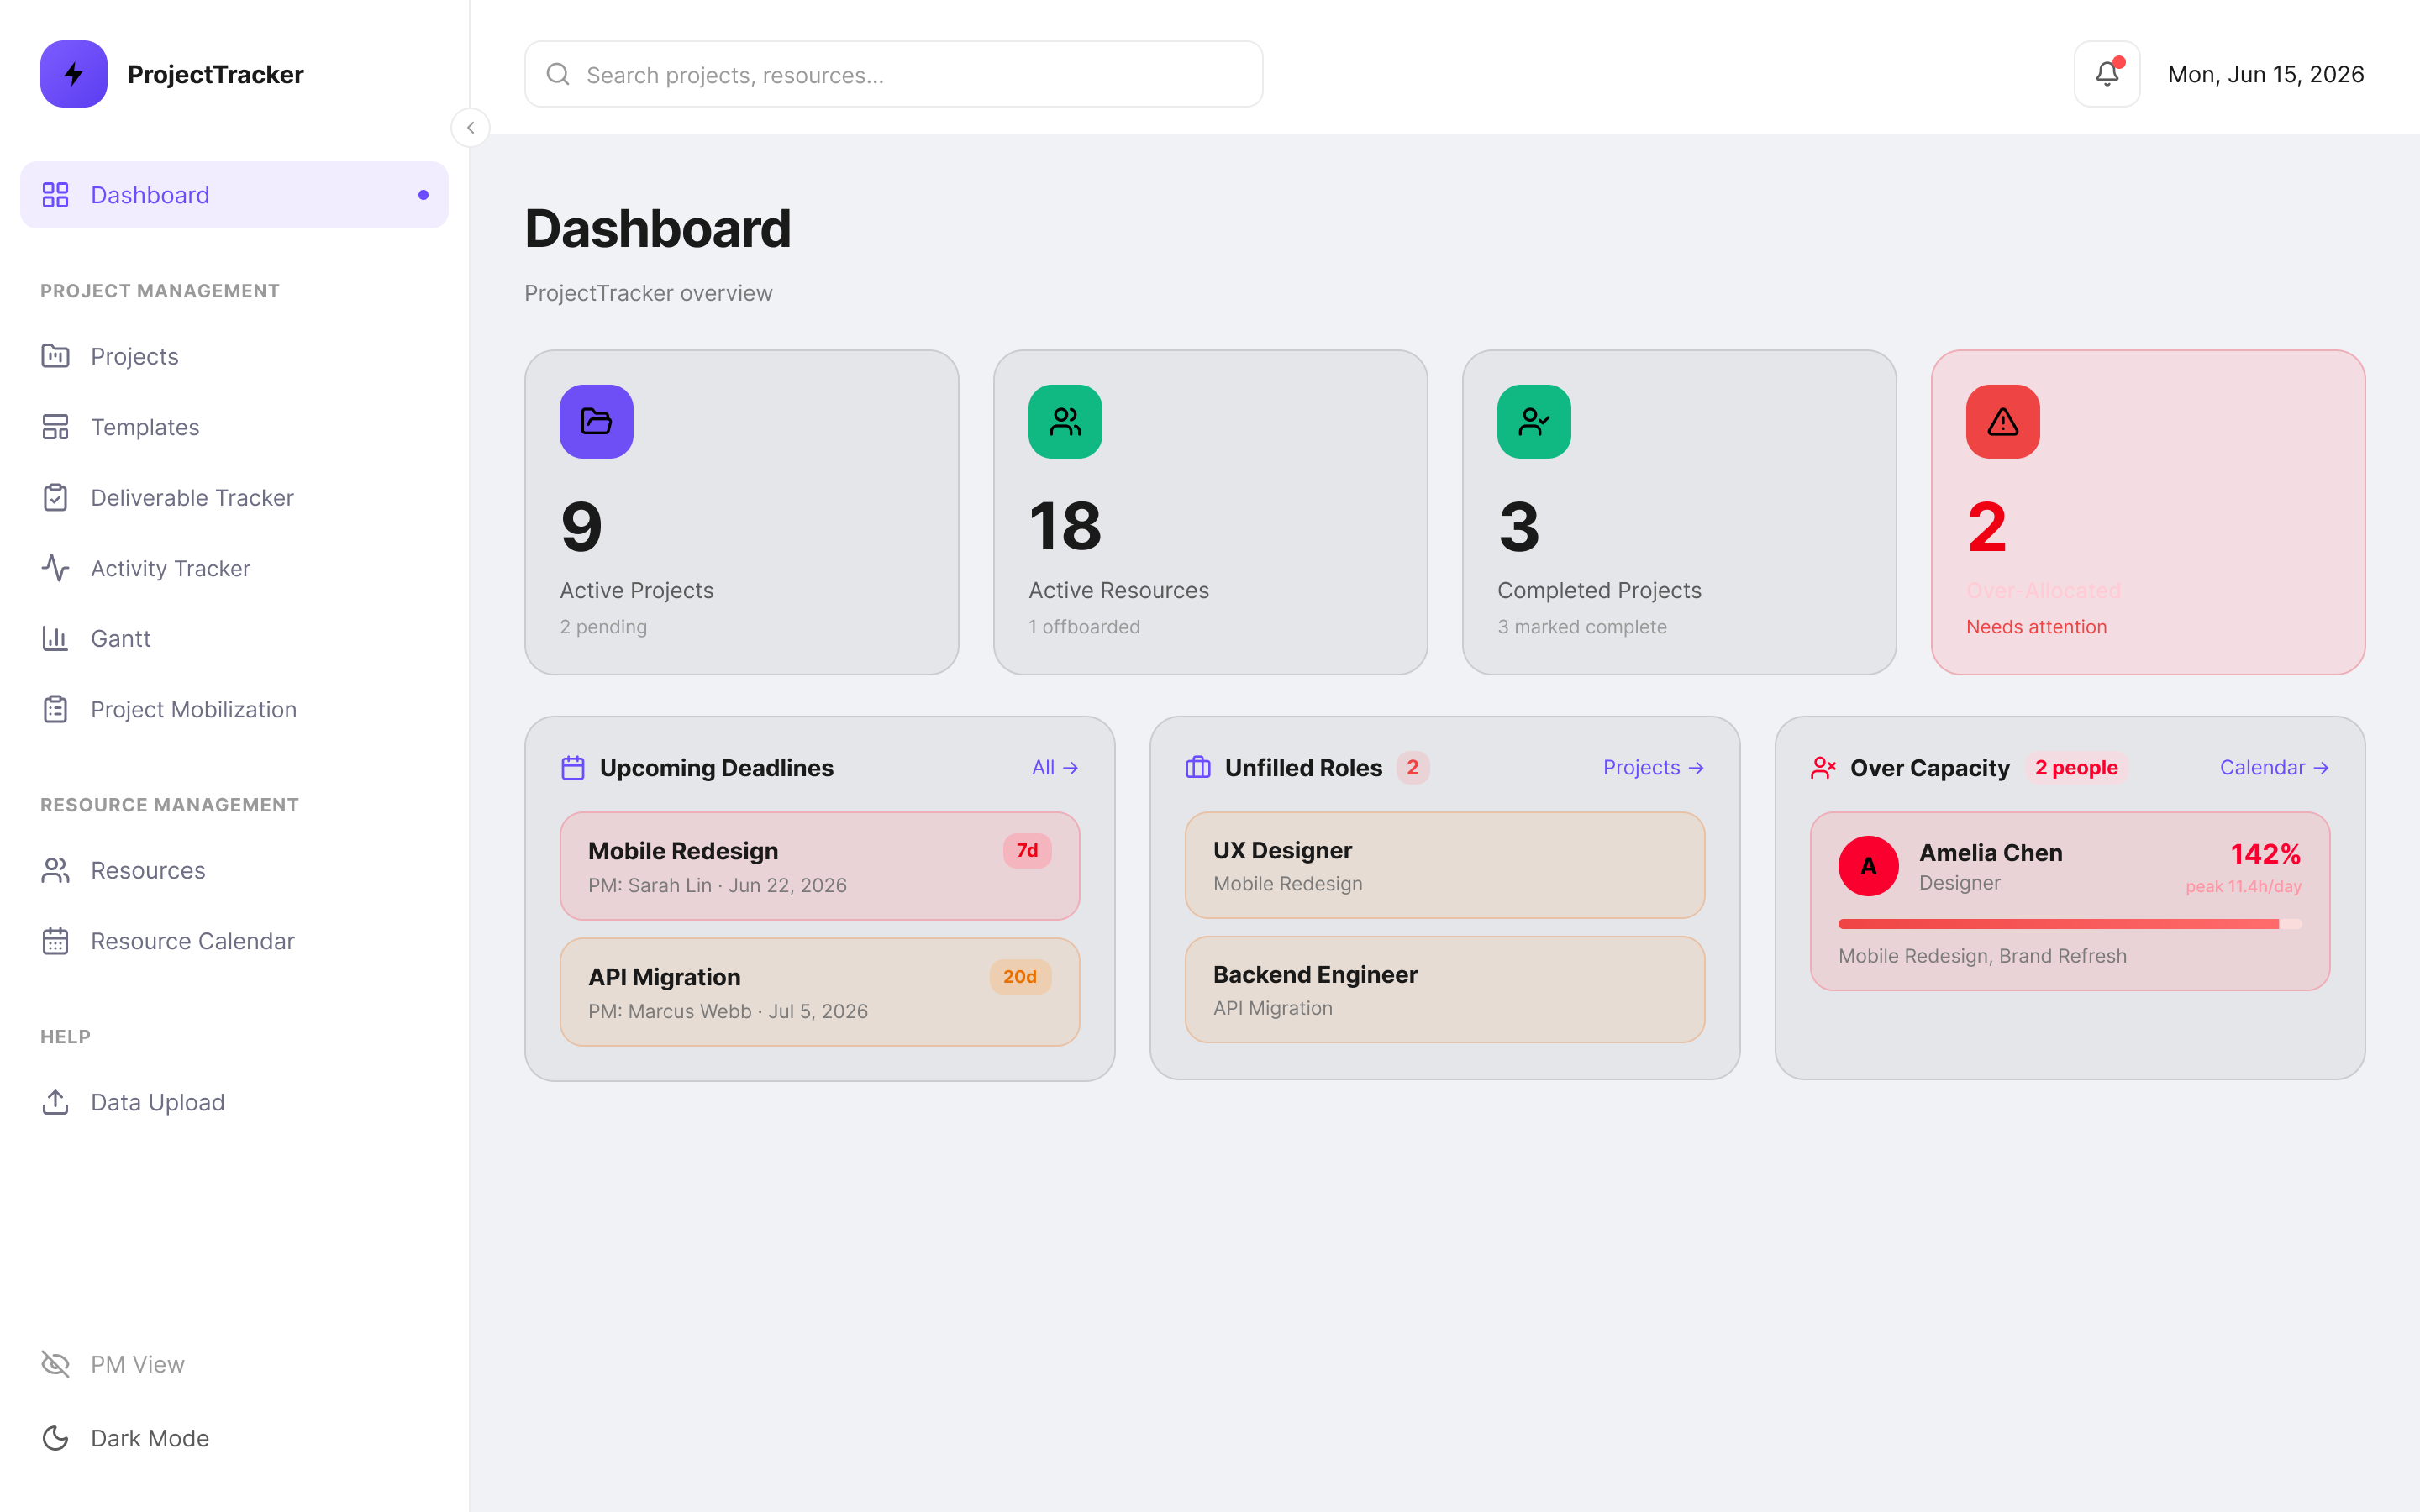Click Amelia Chen's 142% capacity bar
Viewport: 2420px width, 1512px height.
click(x=2069, y=924)
